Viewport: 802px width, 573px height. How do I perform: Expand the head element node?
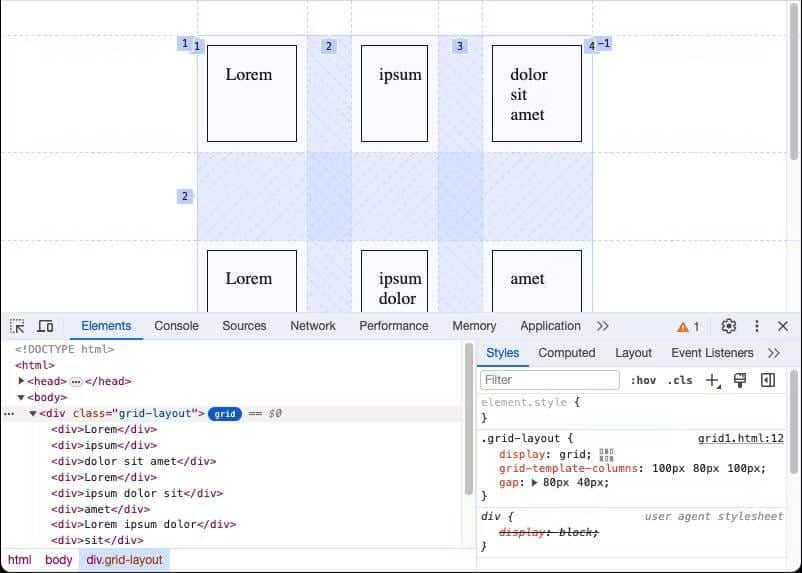point(21,381)
